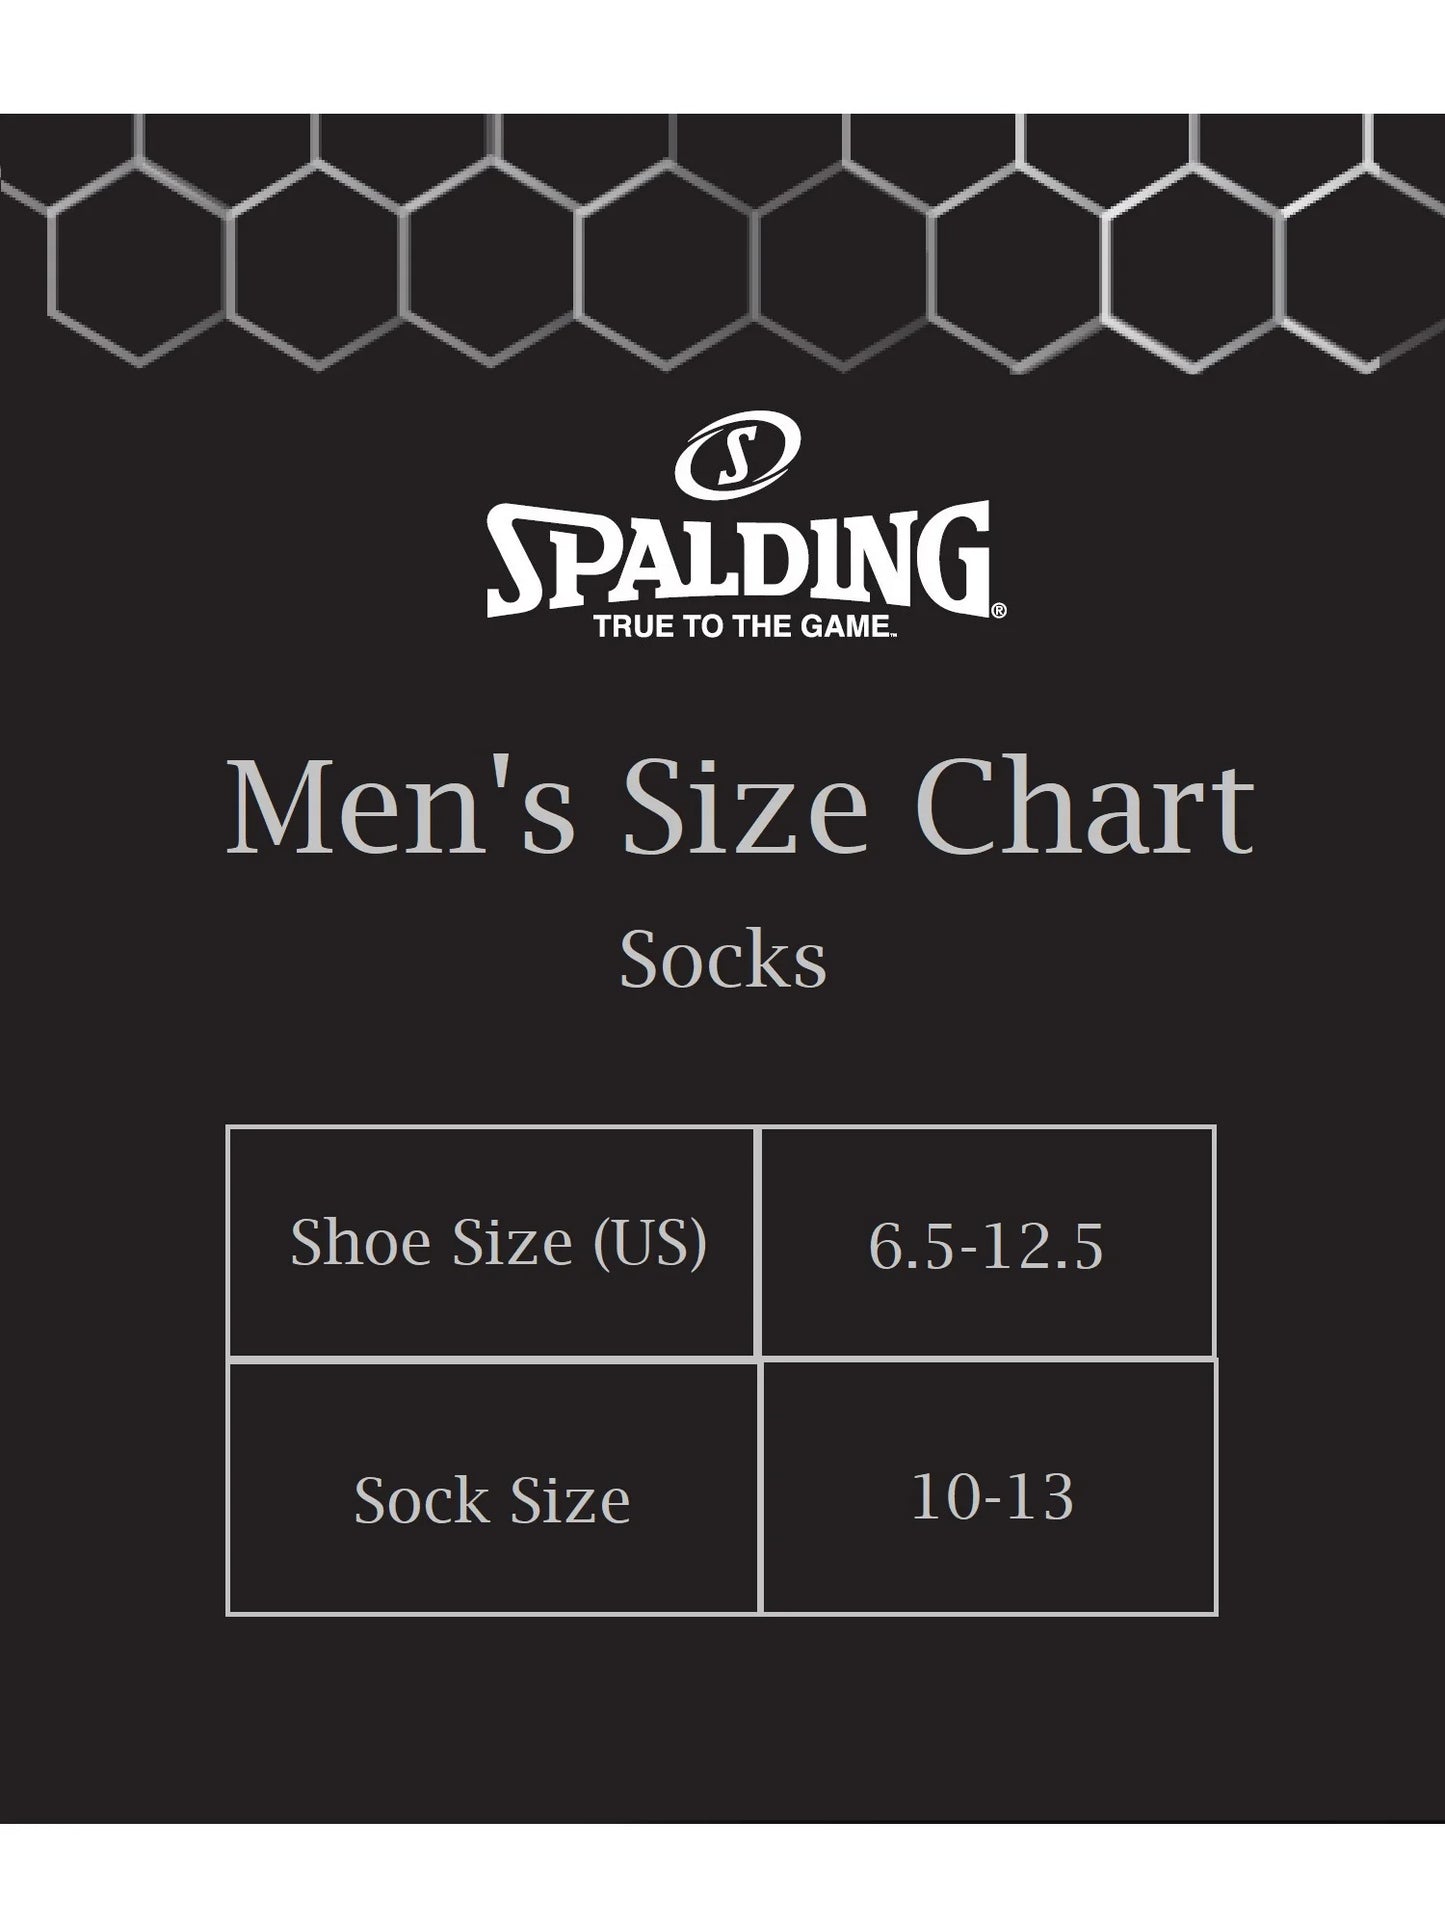The height and width of the screenshot is (1927, 1445).
Task: Click the word Size in the main heading
Action: click(745, 807)
